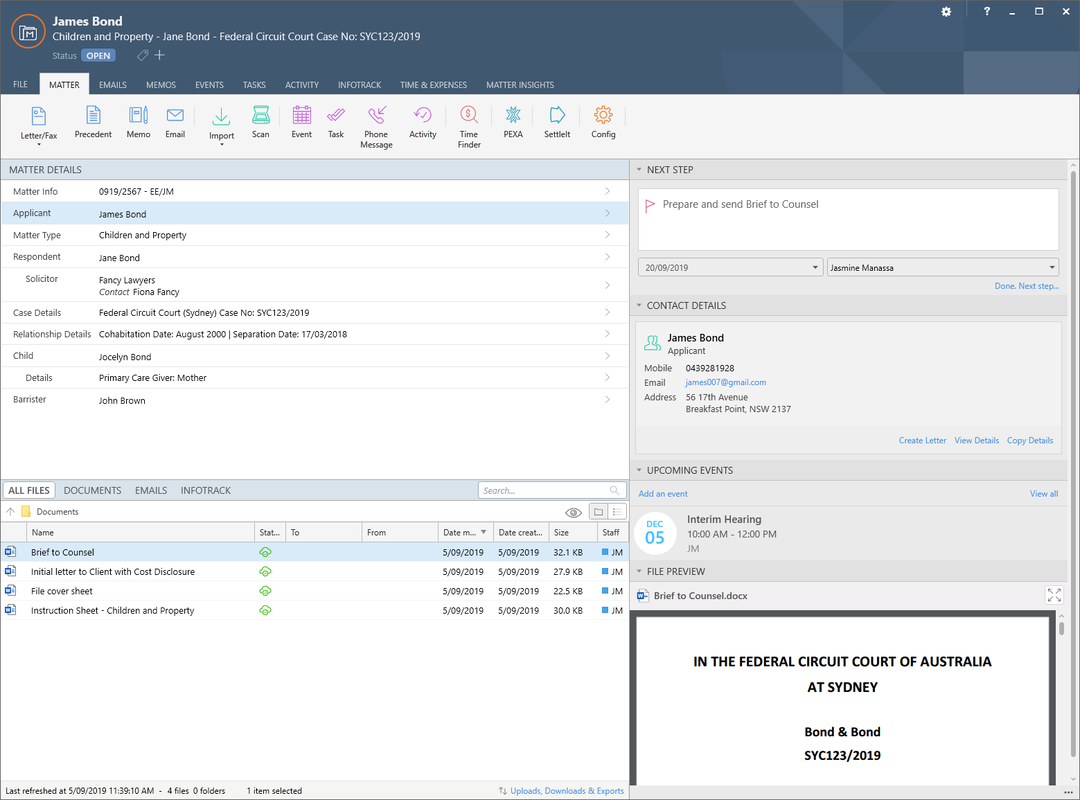Click inside the file Search box
Image resolution: width=1080 pixels, height=800 pixels.
click(545, 490)
